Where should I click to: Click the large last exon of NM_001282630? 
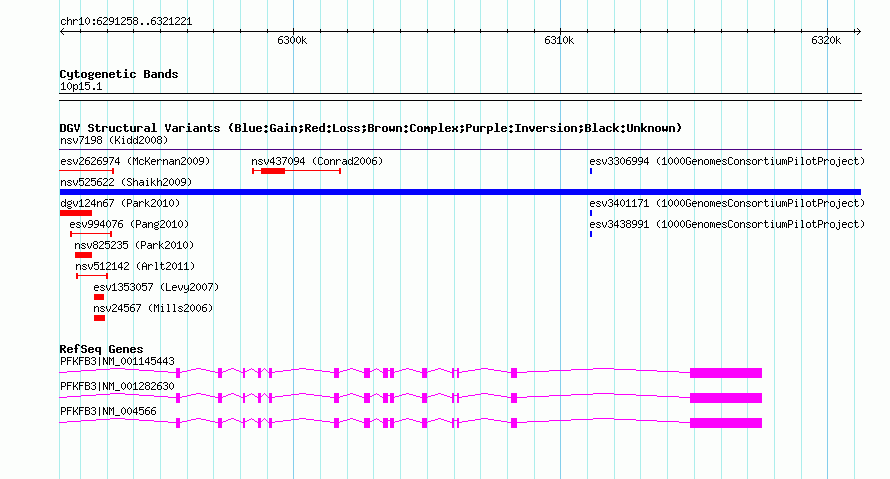(726, 398)
